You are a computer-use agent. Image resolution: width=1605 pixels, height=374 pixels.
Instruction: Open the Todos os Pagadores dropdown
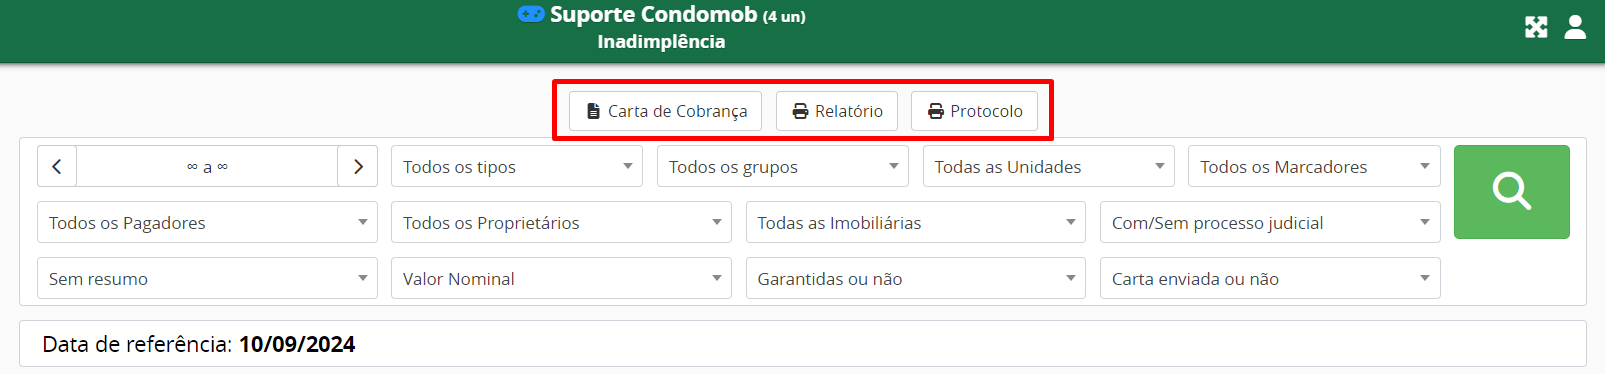(207, 223)
